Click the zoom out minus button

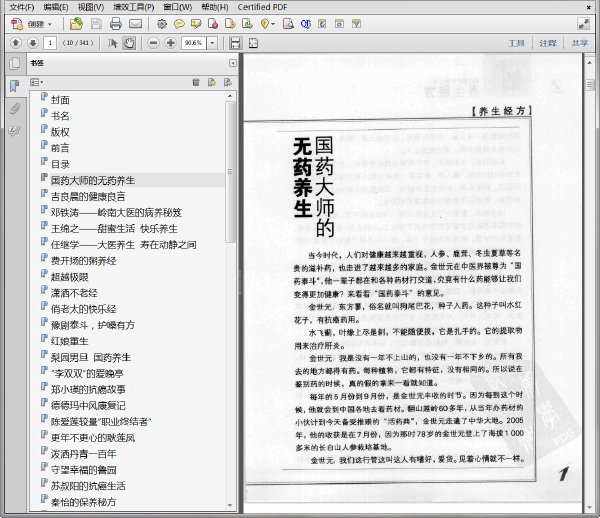coord(153,43)
